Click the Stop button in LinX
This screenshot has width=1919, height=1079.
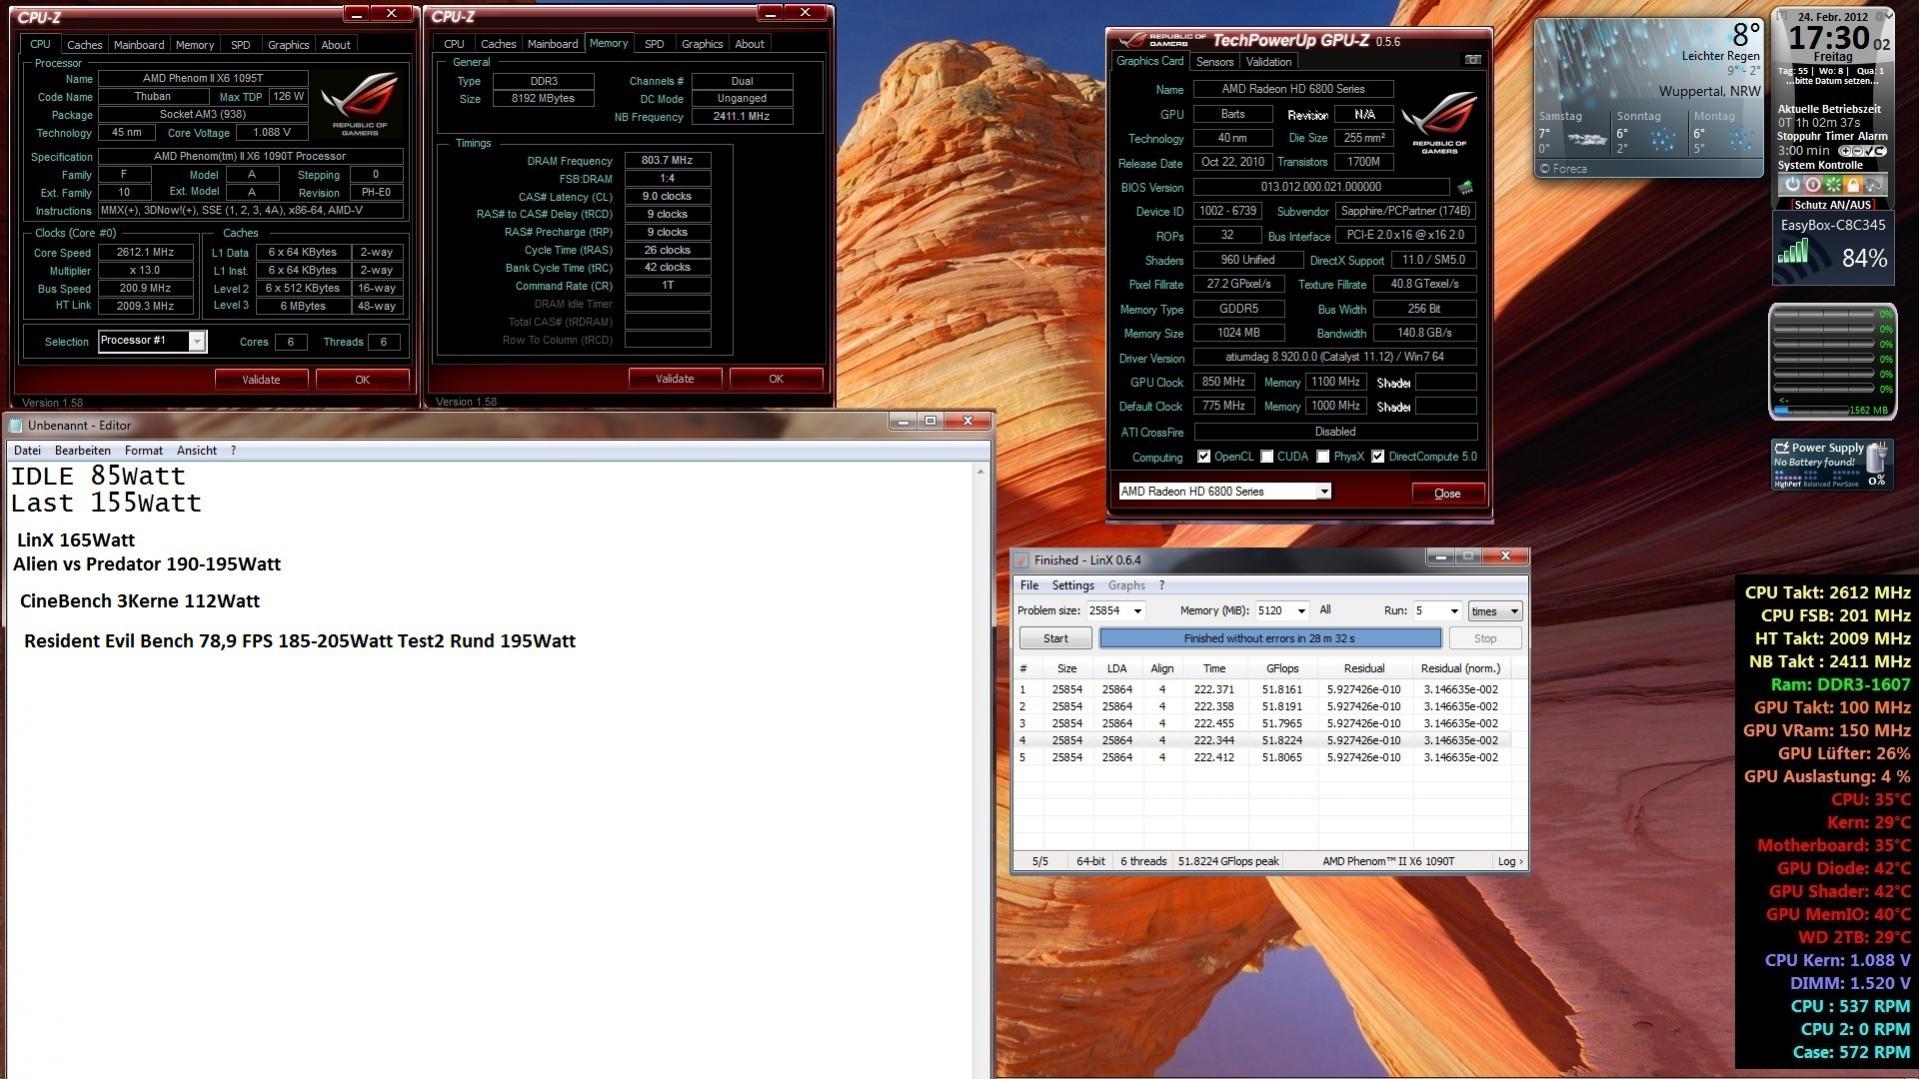pyautogui.click(x=1485, y=639)
